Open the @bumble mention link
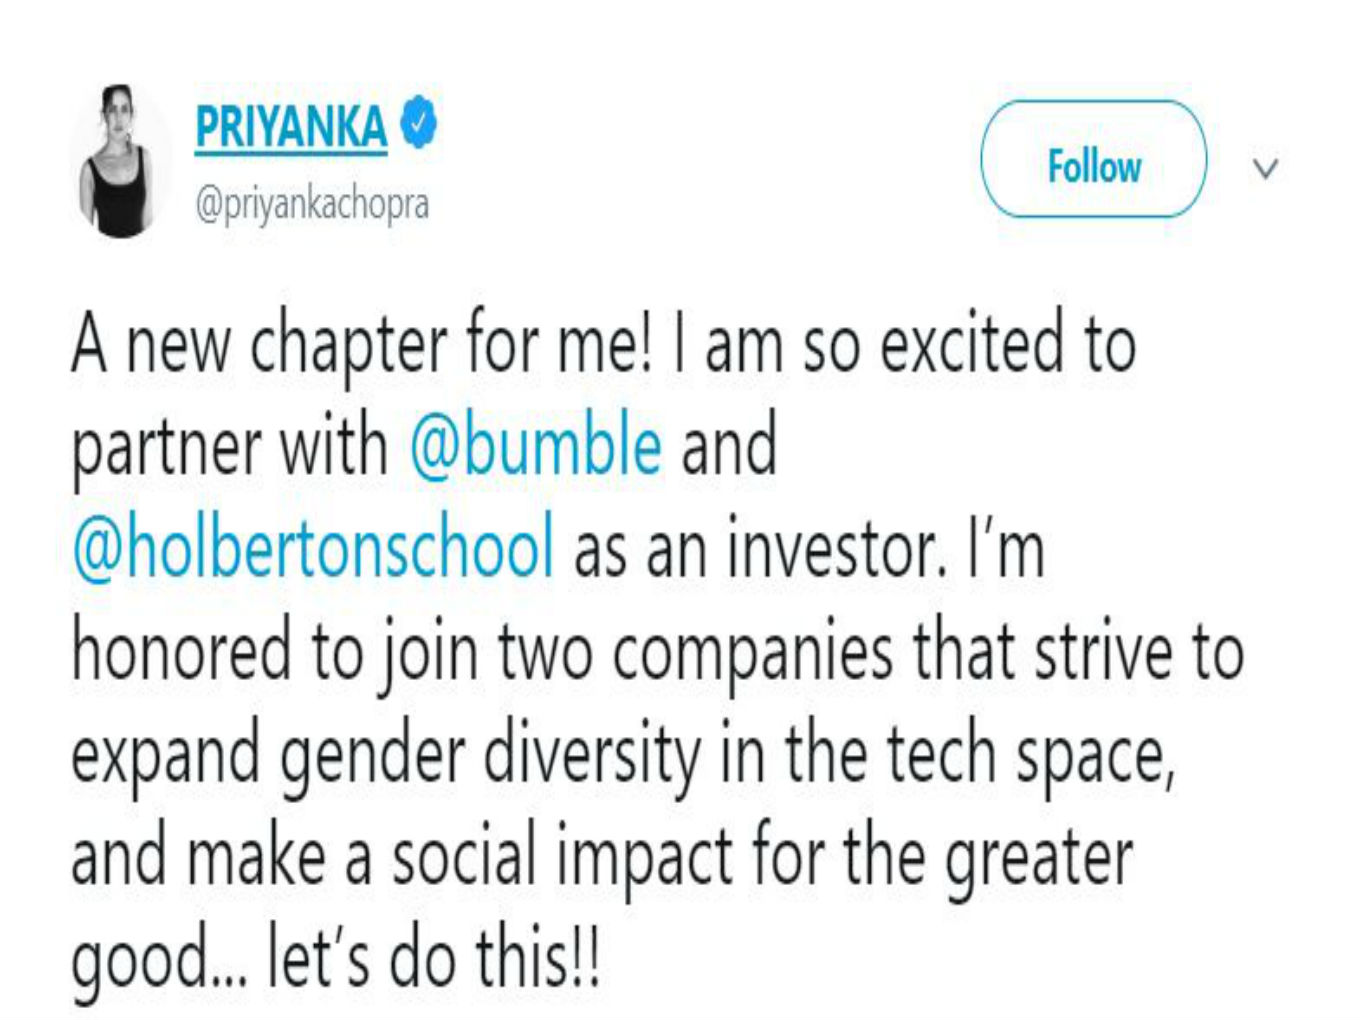 pyautogui.click(x=535, y=445)
